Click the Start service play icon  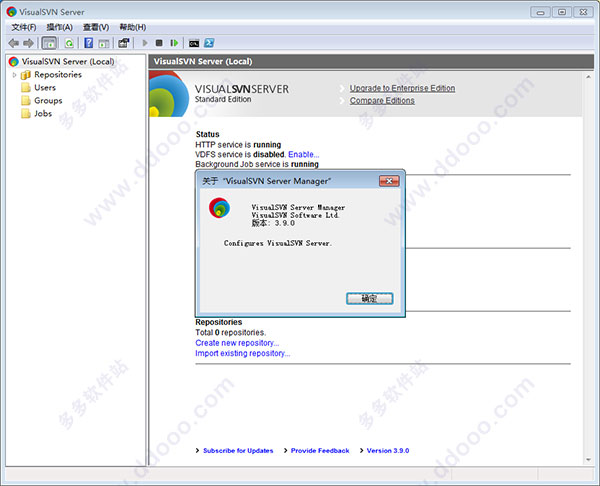point(145,43)
